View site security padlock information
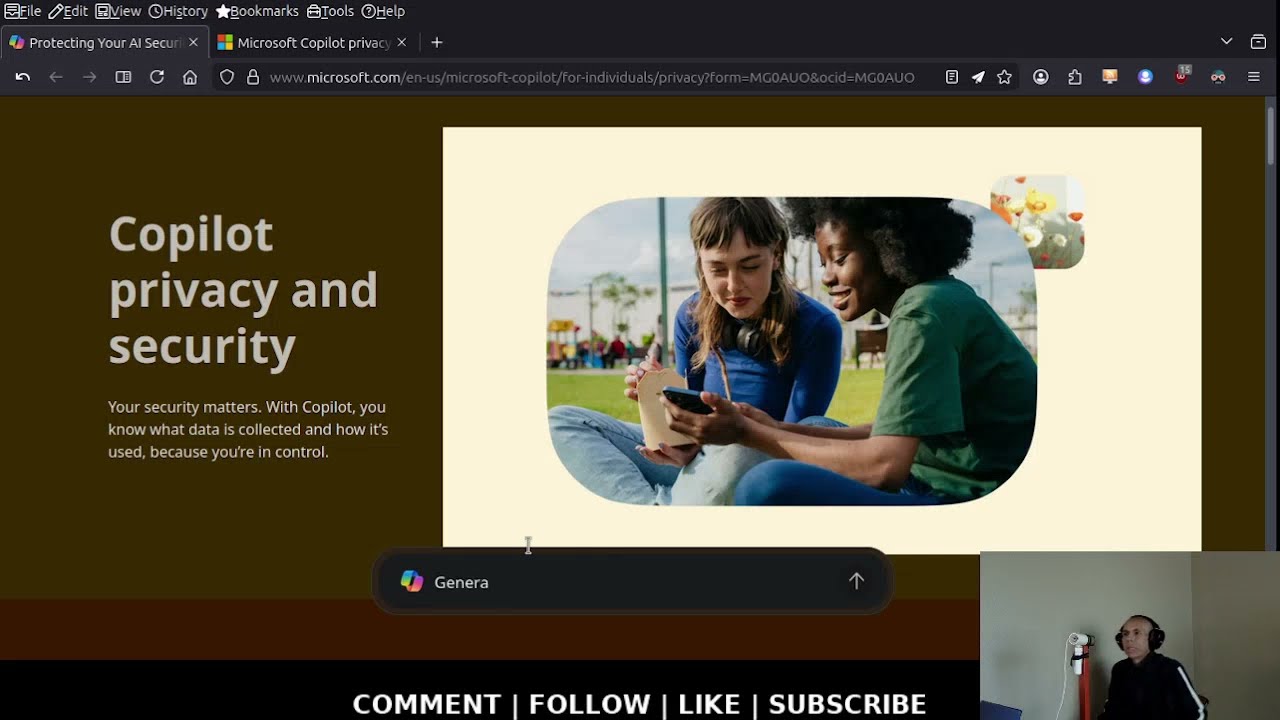 click(x=253, y=77)
